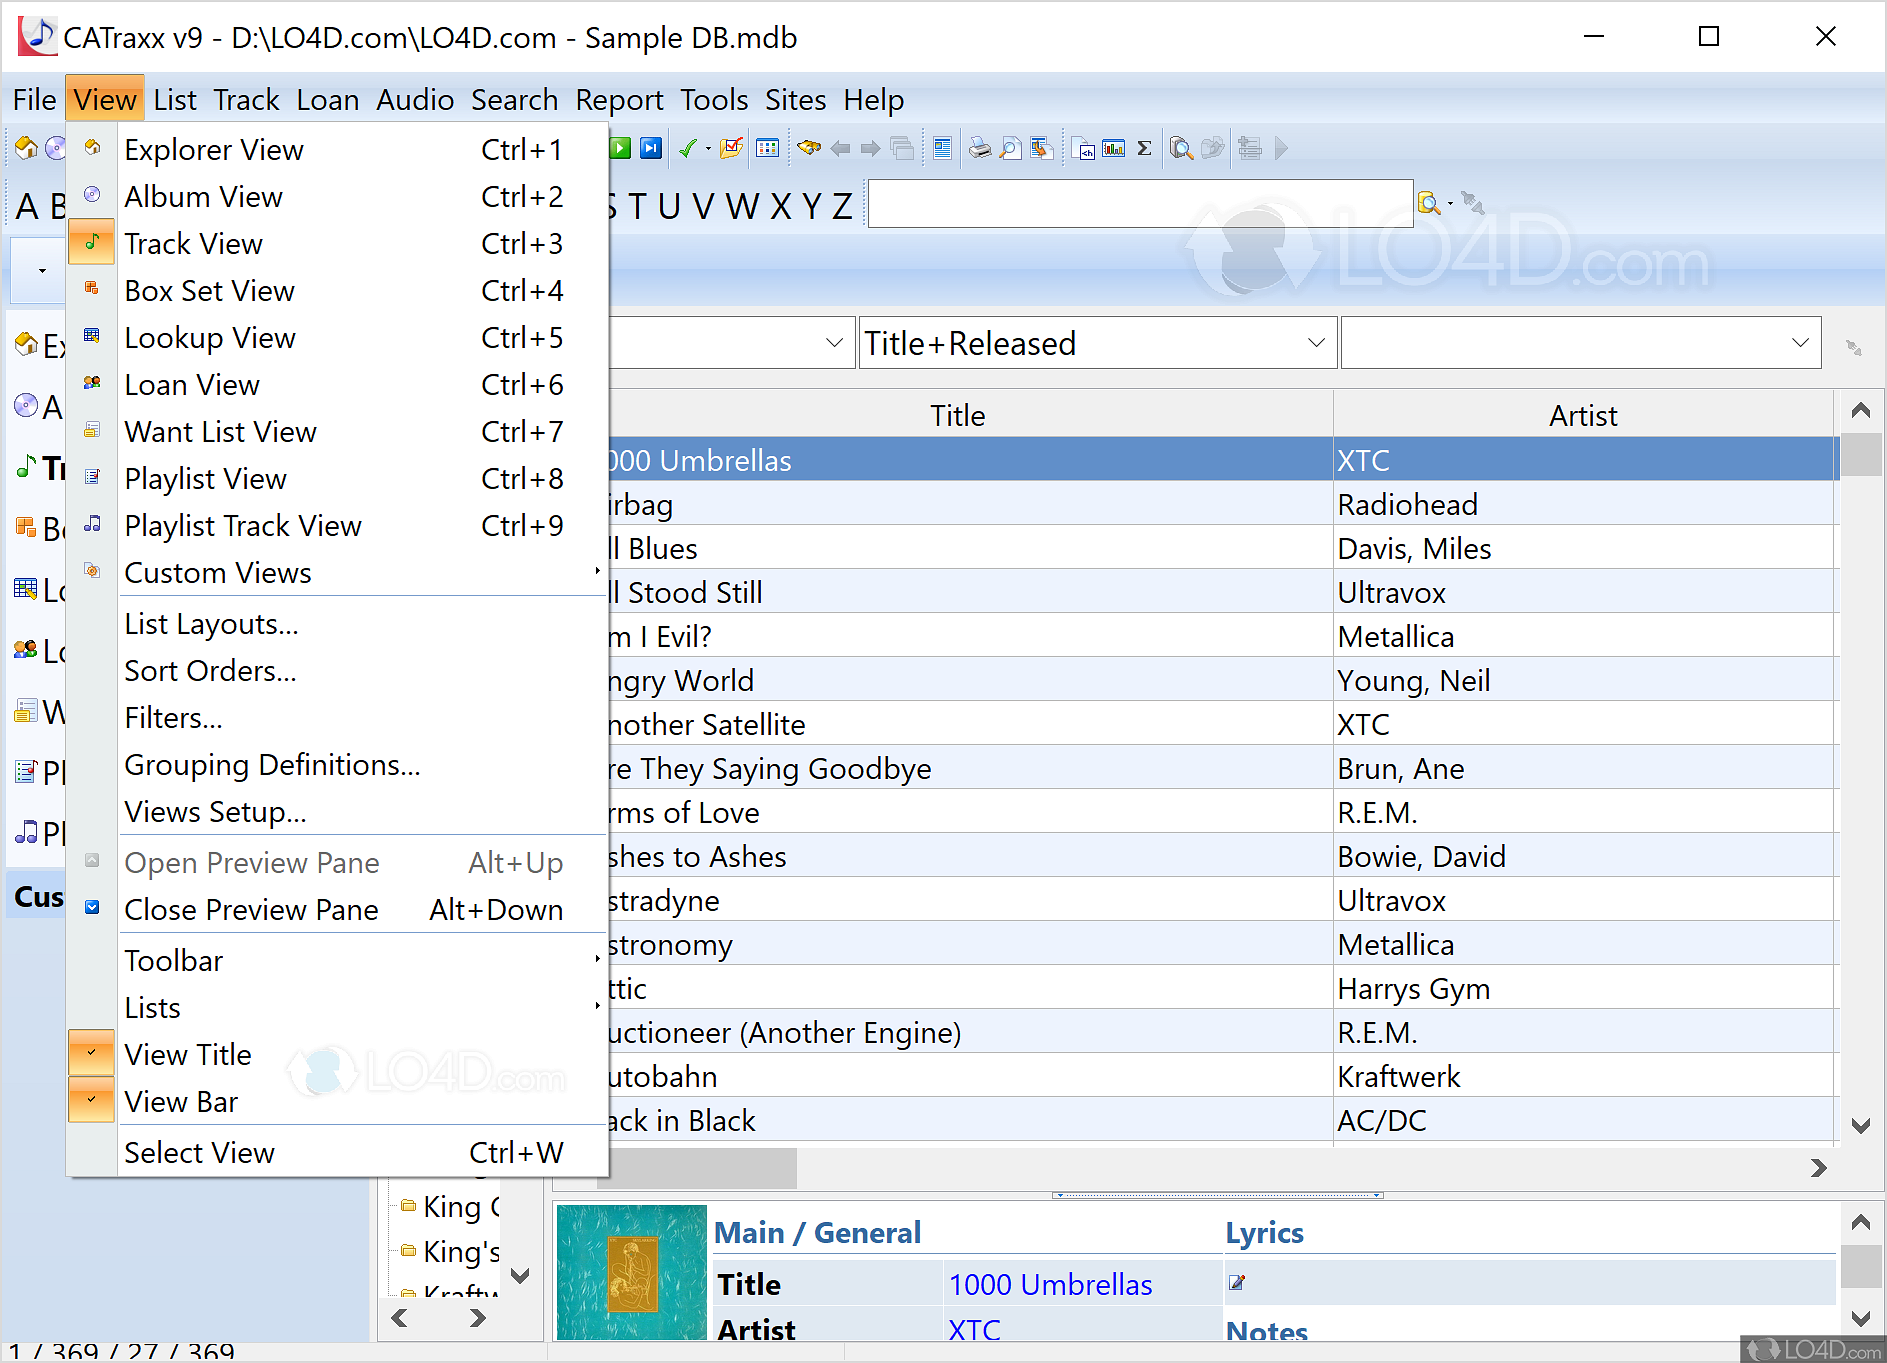Click the sigma summary icon
The image size is (1887, 1363).
(x=1145, y=149)
